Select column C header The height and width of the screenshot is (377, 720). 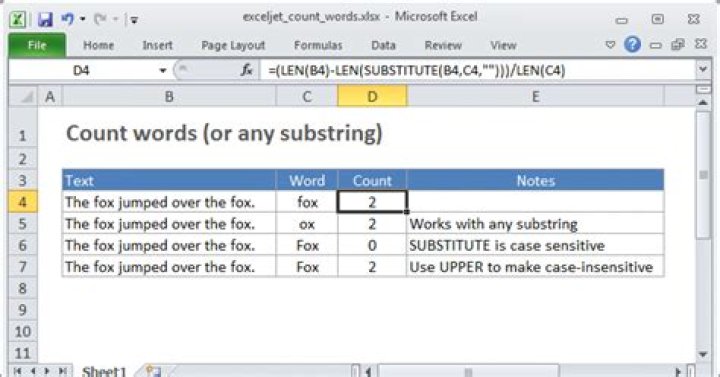coord(307,96)
